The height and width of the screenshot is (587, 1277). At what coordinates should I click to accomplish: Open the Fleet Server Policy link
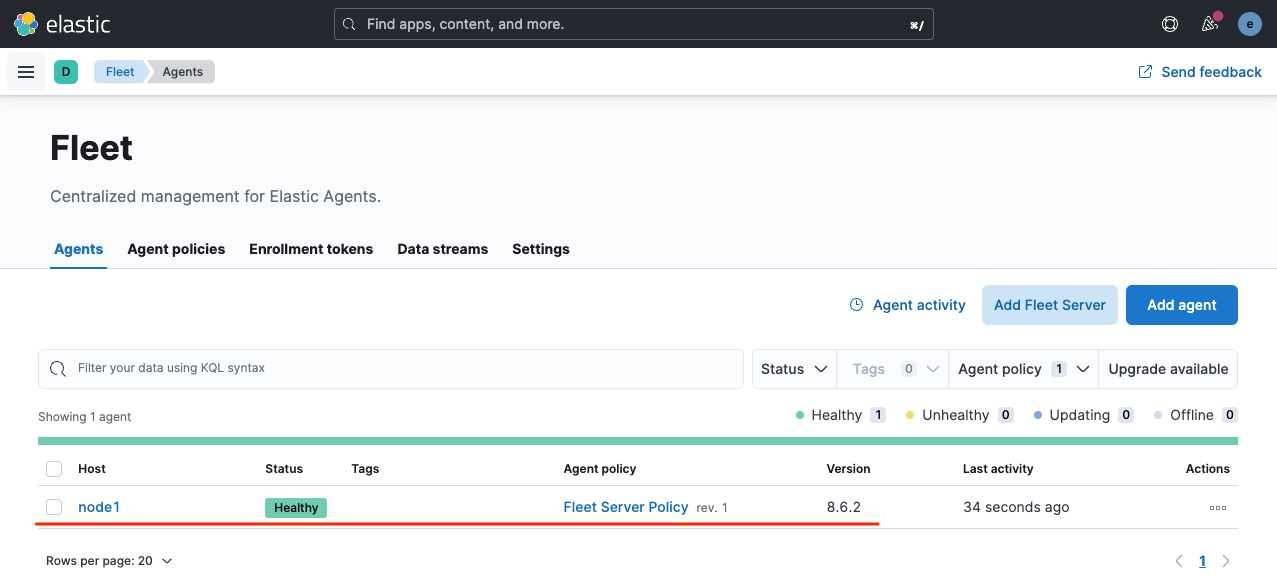pos(626,507)
